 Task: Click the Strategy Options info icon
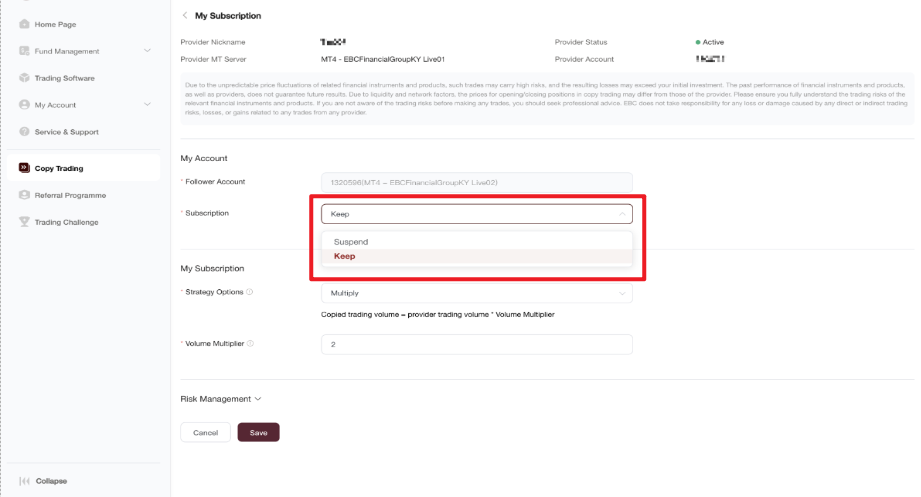[x=250, y=292]
